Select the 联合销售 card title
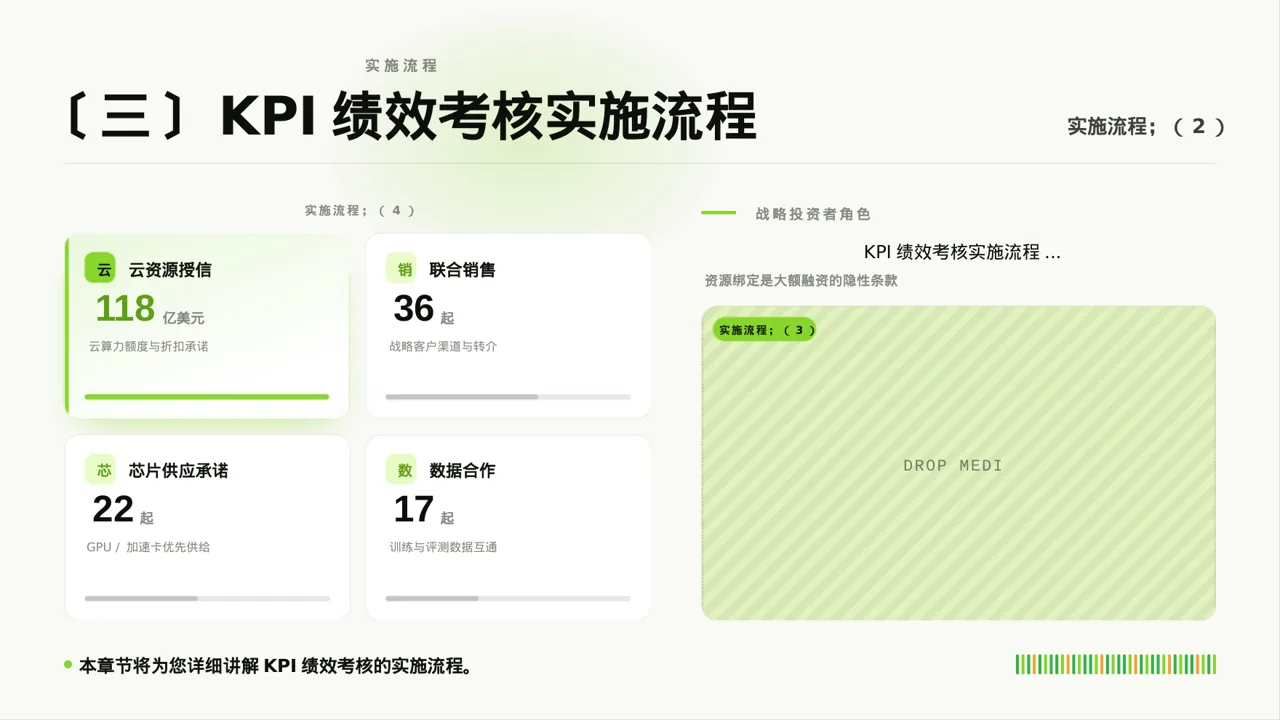Image resolution: width=1280 pixels, height=720 pixels. tap(462, 270)
